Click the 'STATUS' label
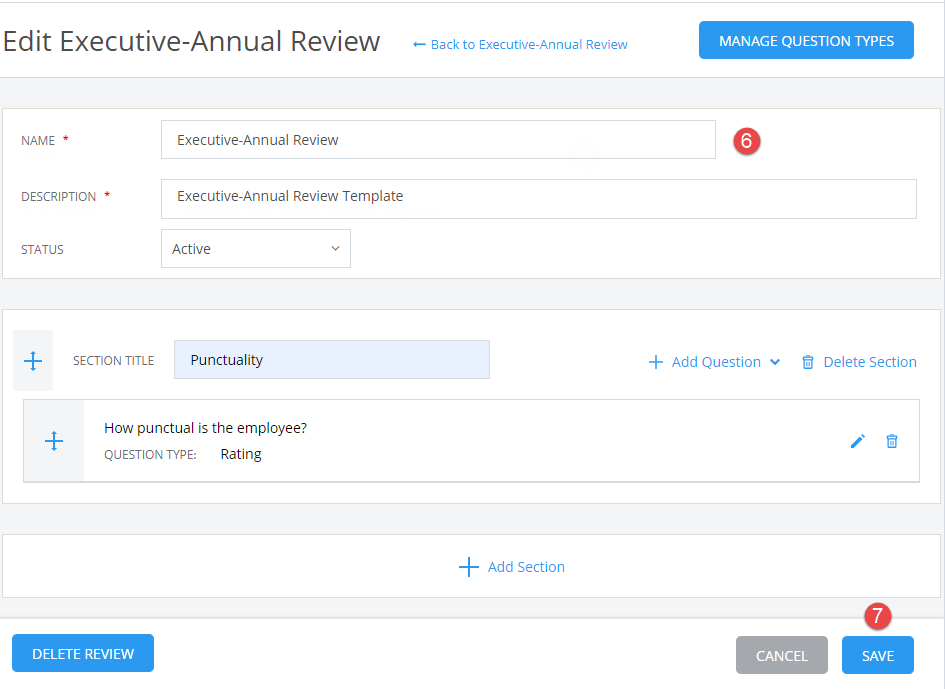This screenshot has height=689, width=945. click(x=42, y=250)
